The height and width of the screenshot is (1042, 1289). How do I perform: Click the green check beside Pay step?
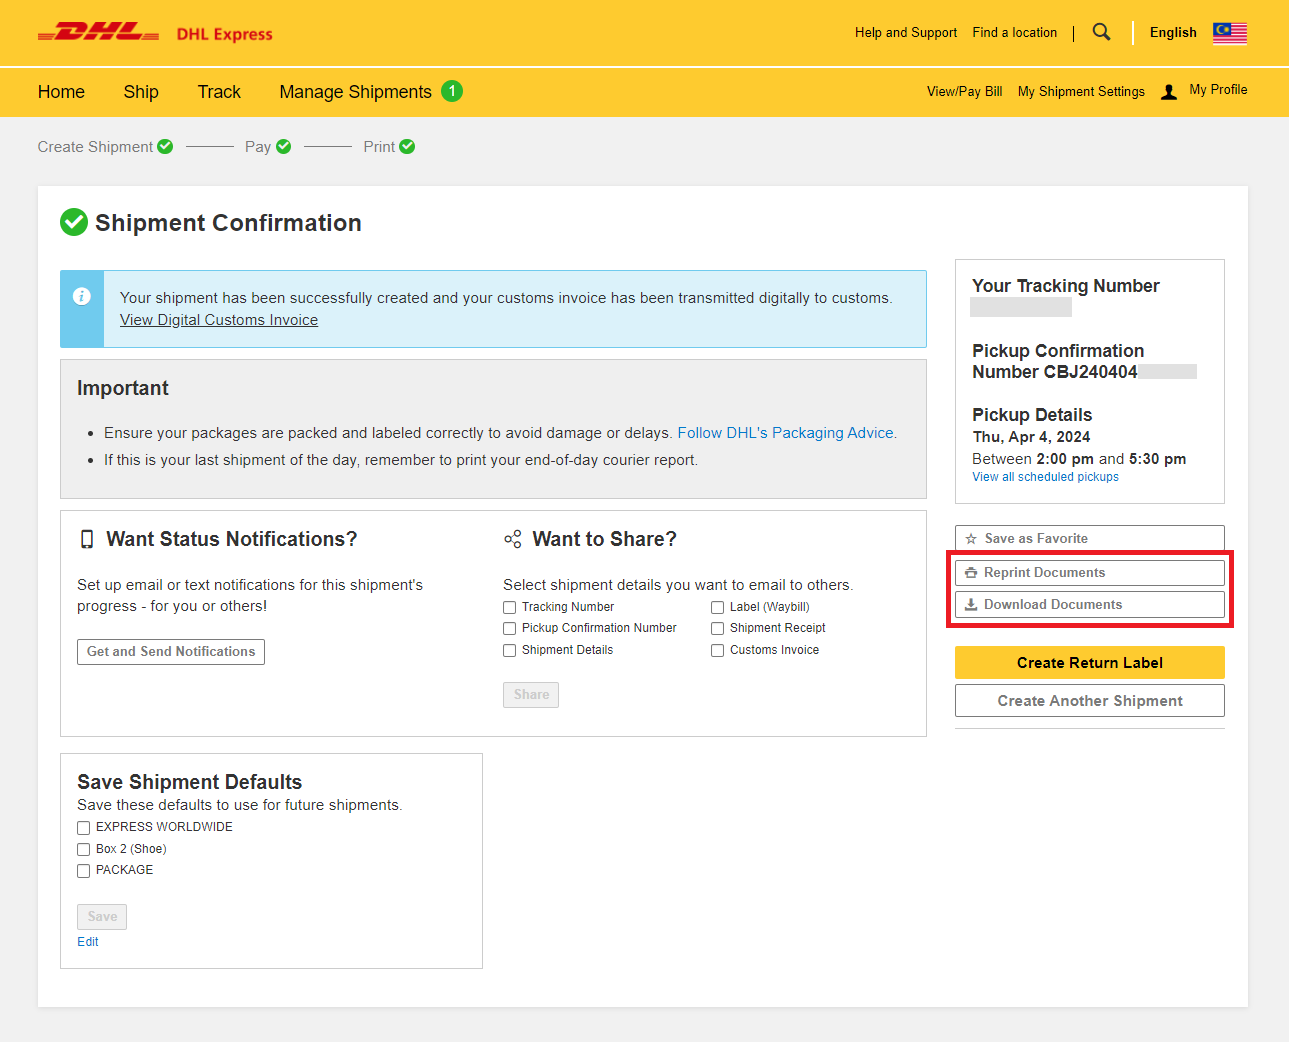click(283, 147)
